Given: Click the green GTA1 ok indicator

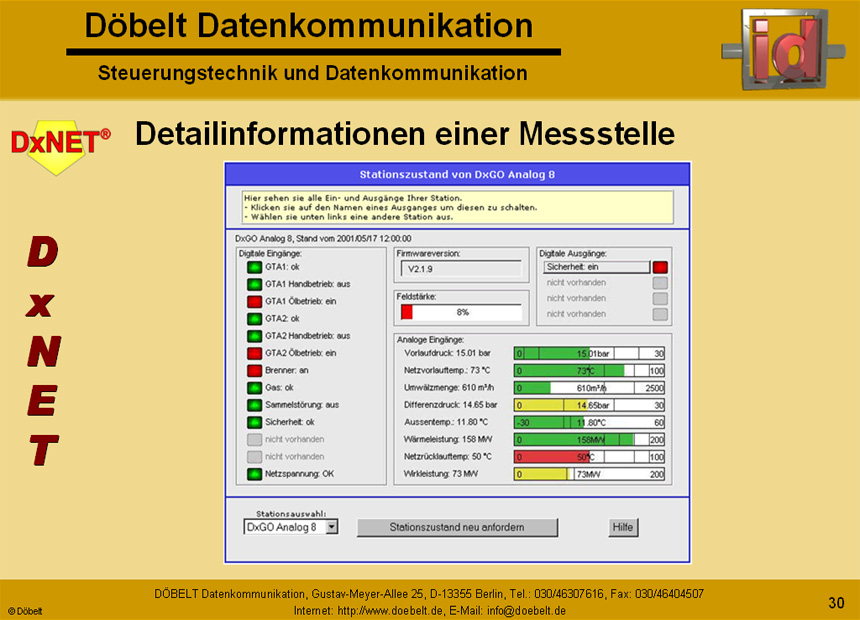Looking at the screenshot, I should pos(254,267).
